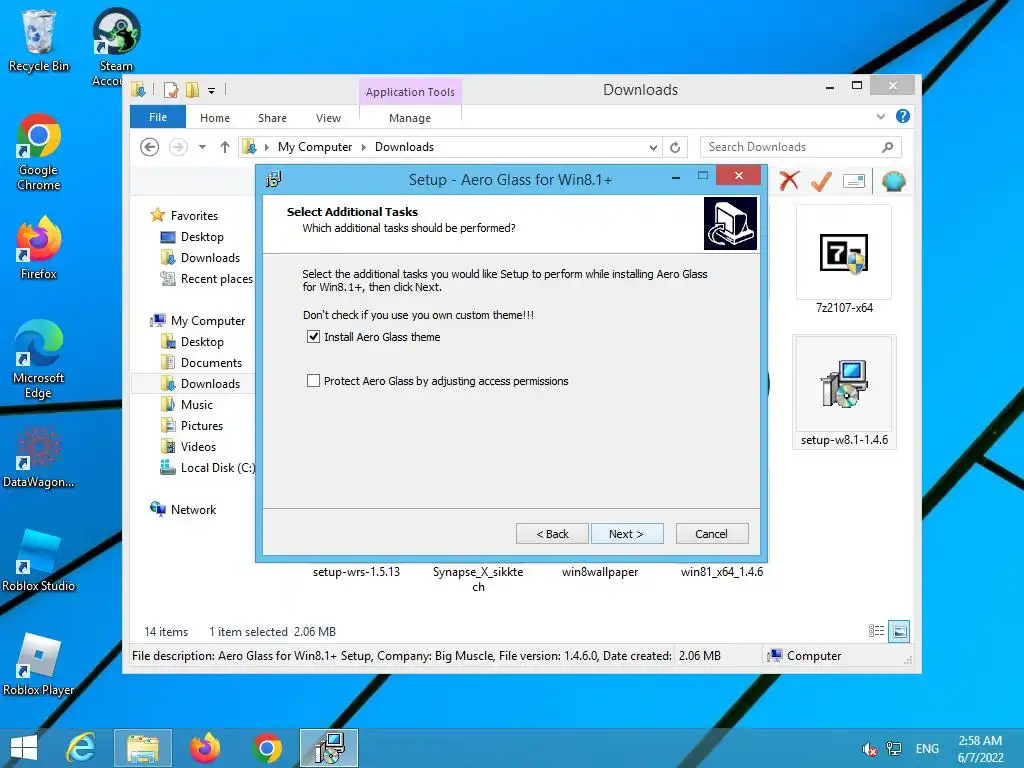Image resolution: width=1024 pixels, height=768 pixels.
Task: Open the Firefox desktop shortcut
Action: click(39, 248)
